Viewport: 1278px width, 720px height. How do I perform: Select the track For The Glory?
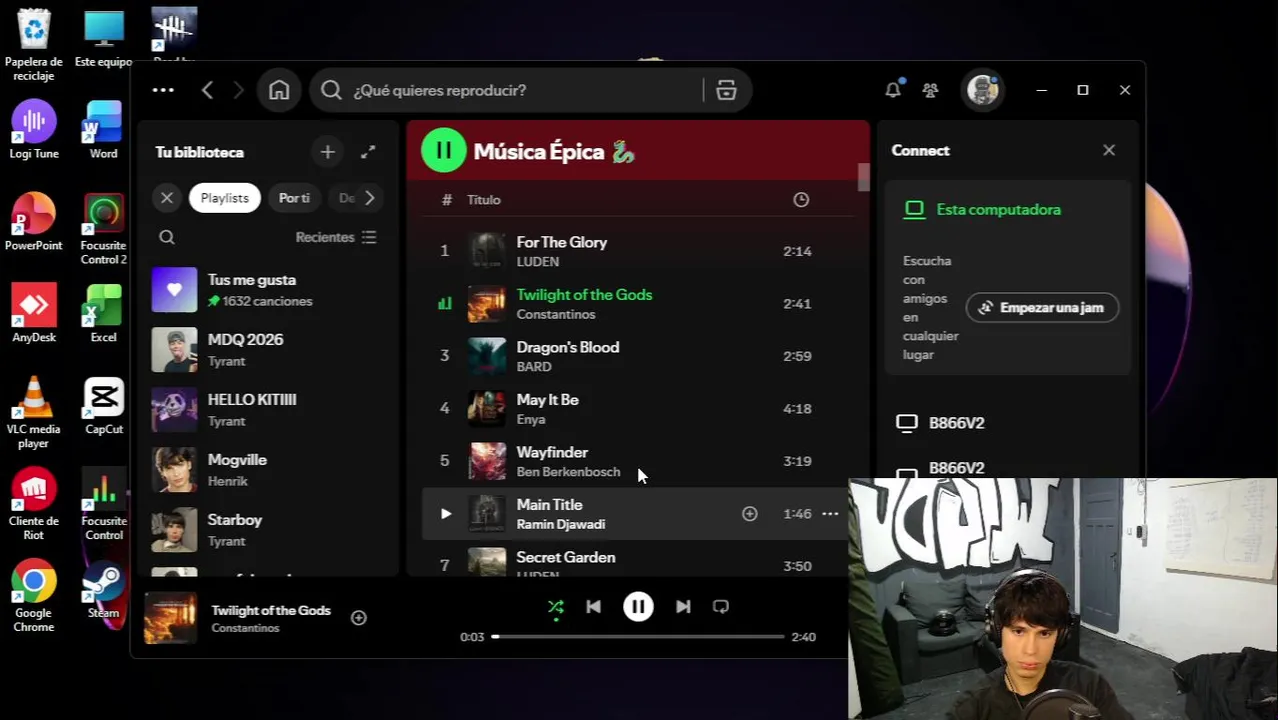coord(638,251)
